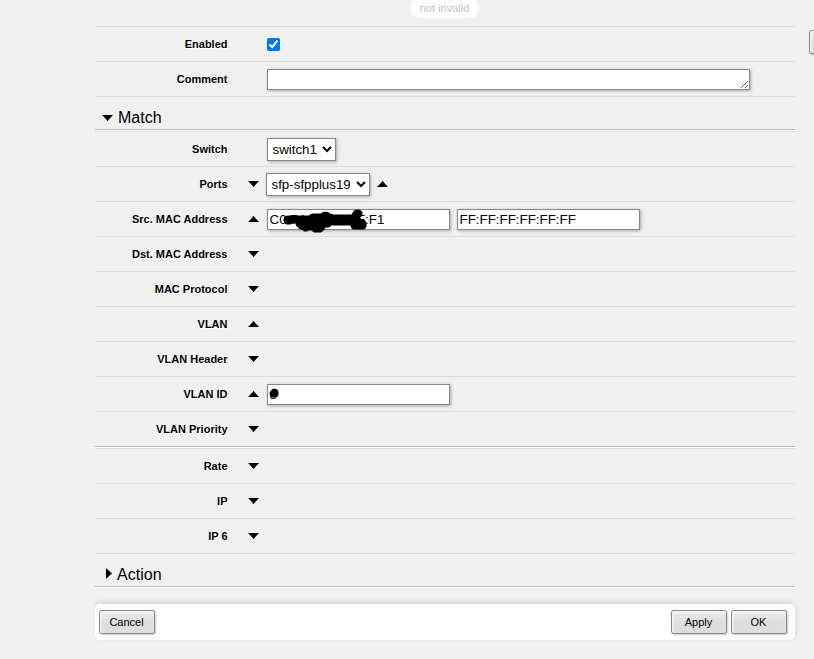Click up arrow right of Ports dropdown
The image size is (814, 659).
382,184
